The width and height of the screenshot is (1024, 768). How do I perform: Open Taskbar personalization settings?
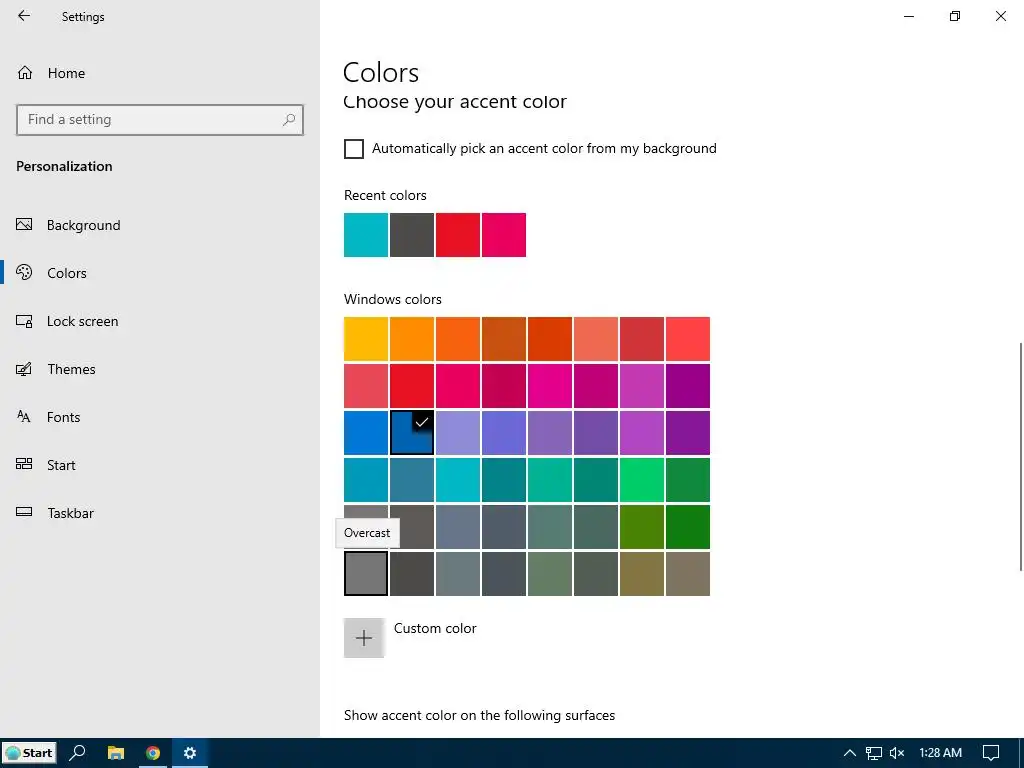point(71,513)
